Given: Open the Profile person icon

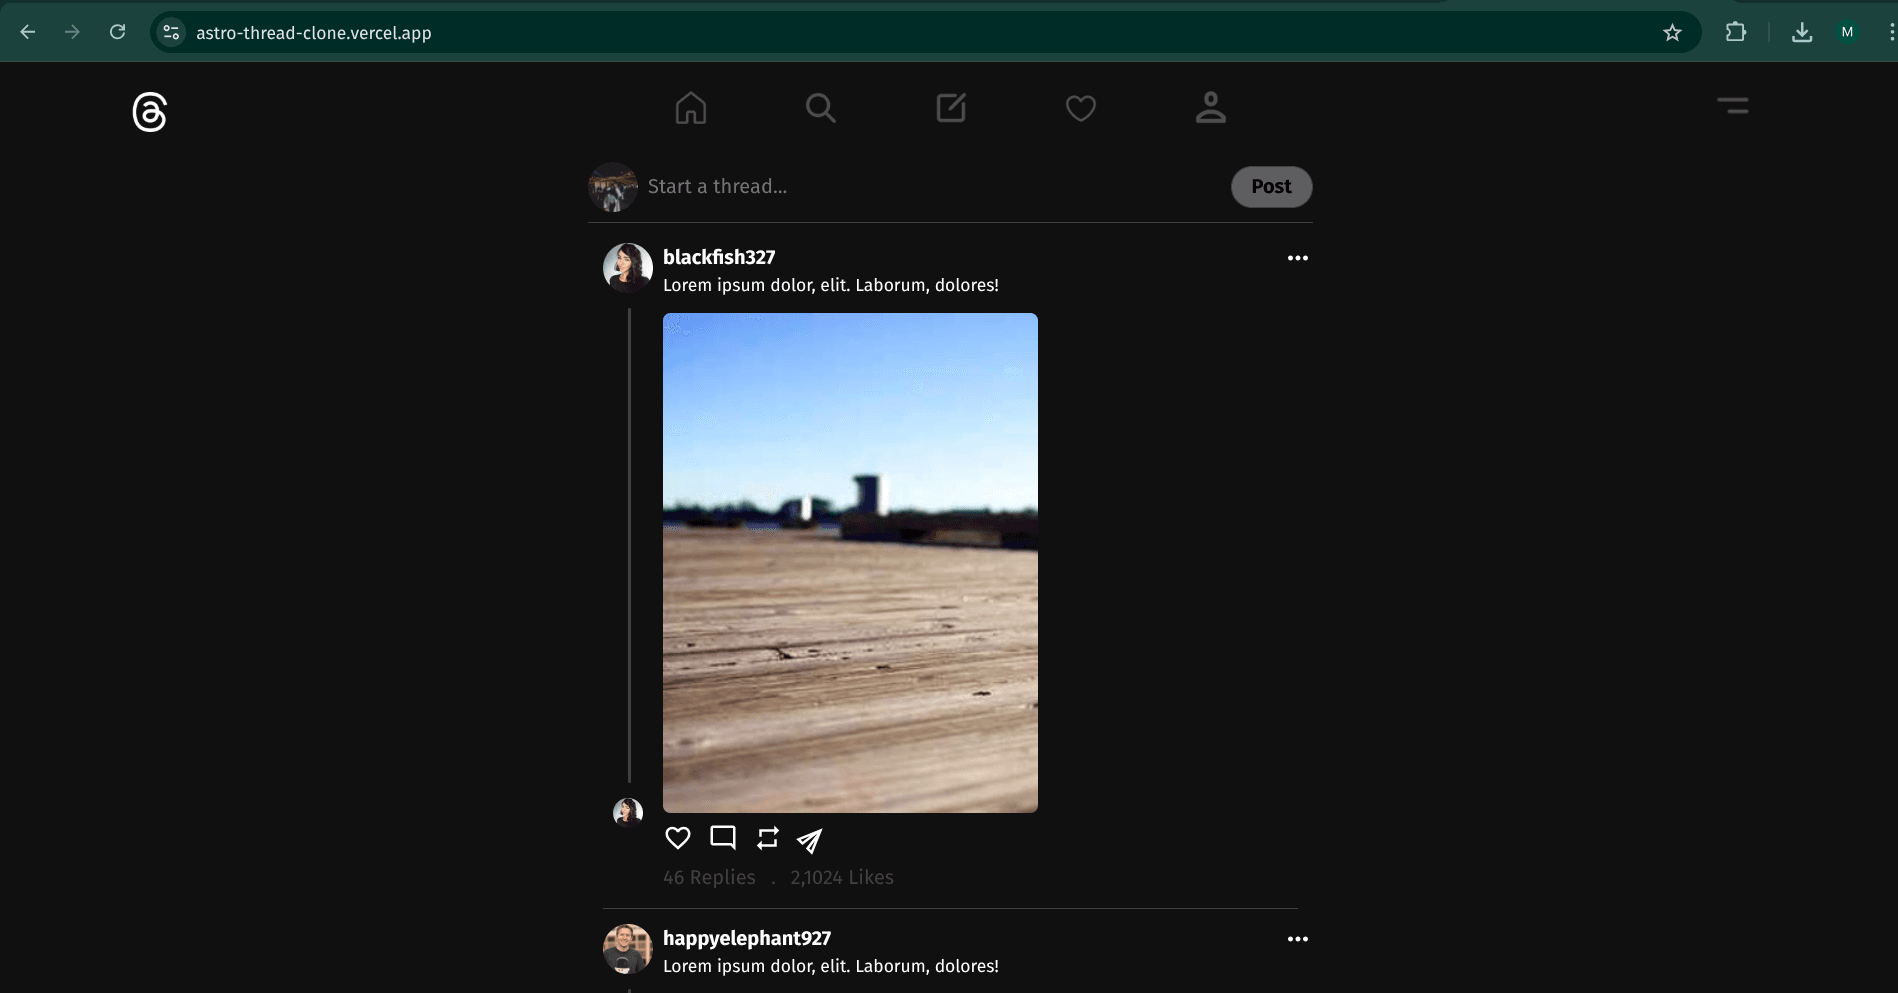Looking at the screenshot, I should [x=1210, y=108].
